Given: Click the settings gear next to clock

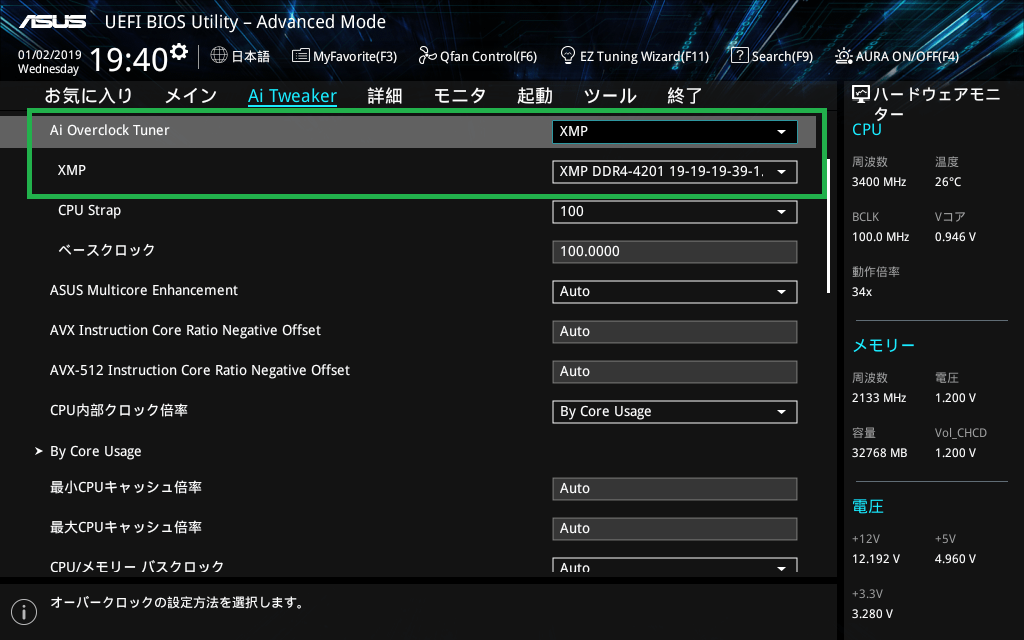Looking at the screenshot, I should pos(178,52).
